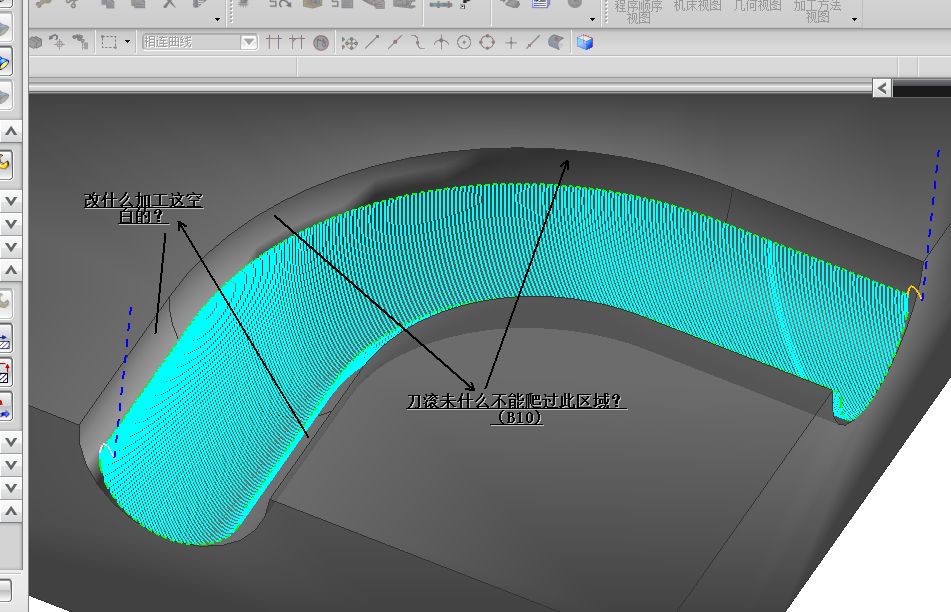
Task: Click the black field beside collapse arrow
Action: [x=922, y=89]
